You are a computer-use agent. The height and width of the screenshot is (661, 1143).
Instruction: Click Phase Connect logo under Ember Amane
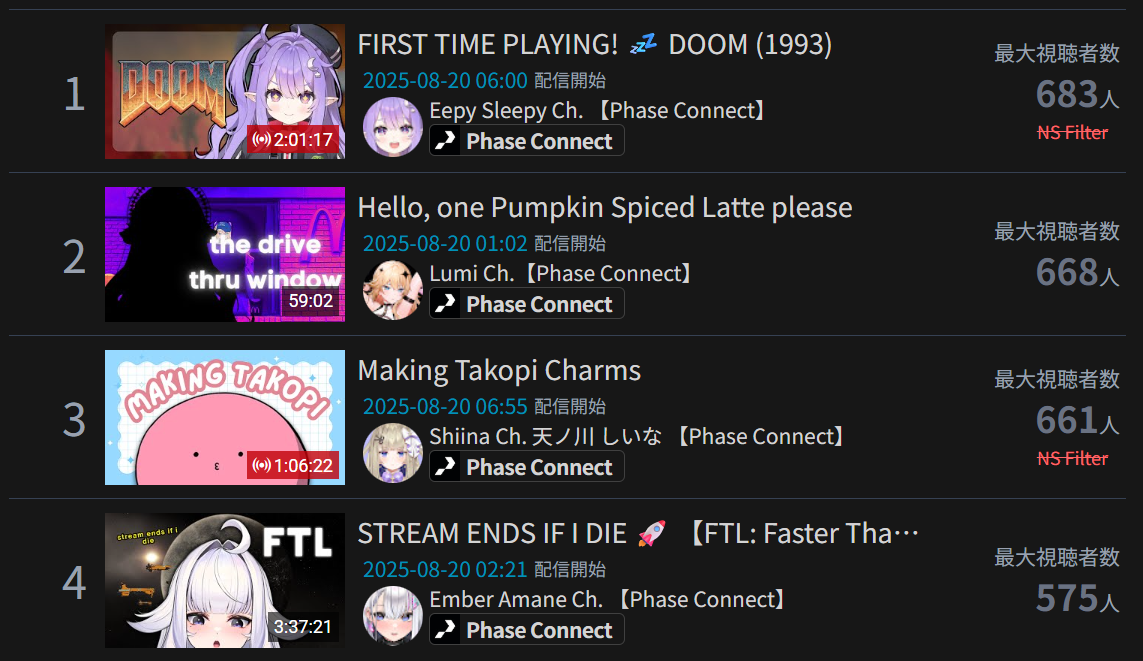click(526, 630)
